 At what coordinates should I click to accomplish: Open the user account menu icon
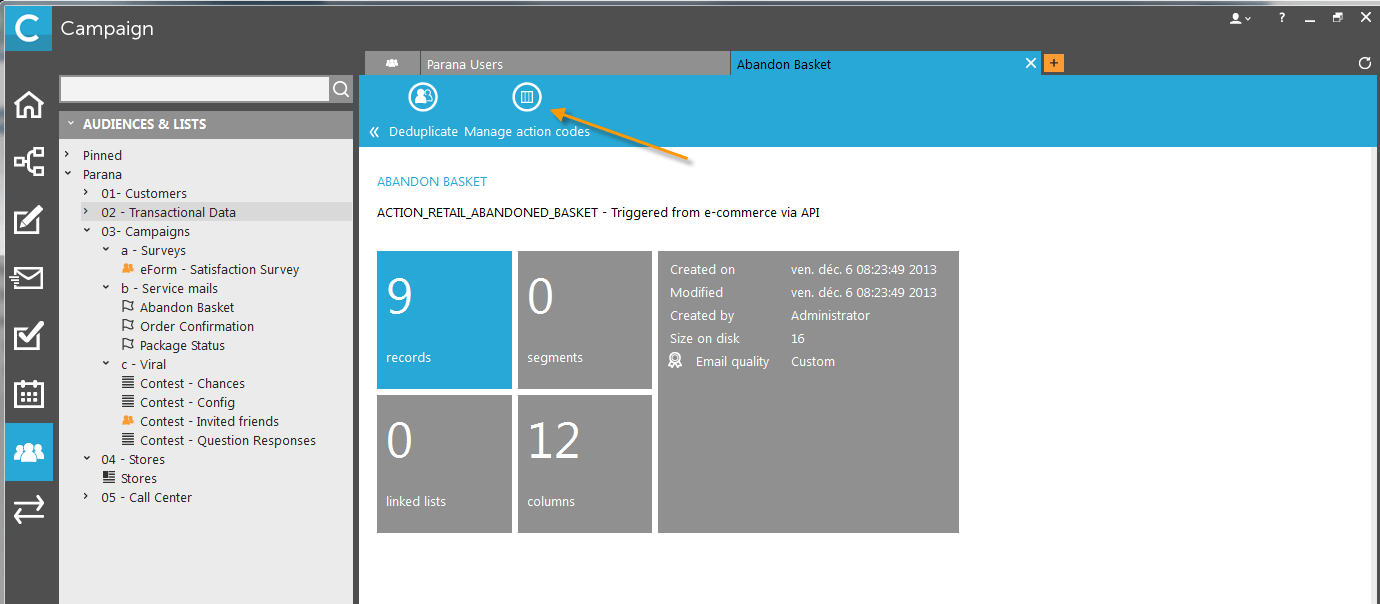pyautogui.click(x=1240, y=18)
